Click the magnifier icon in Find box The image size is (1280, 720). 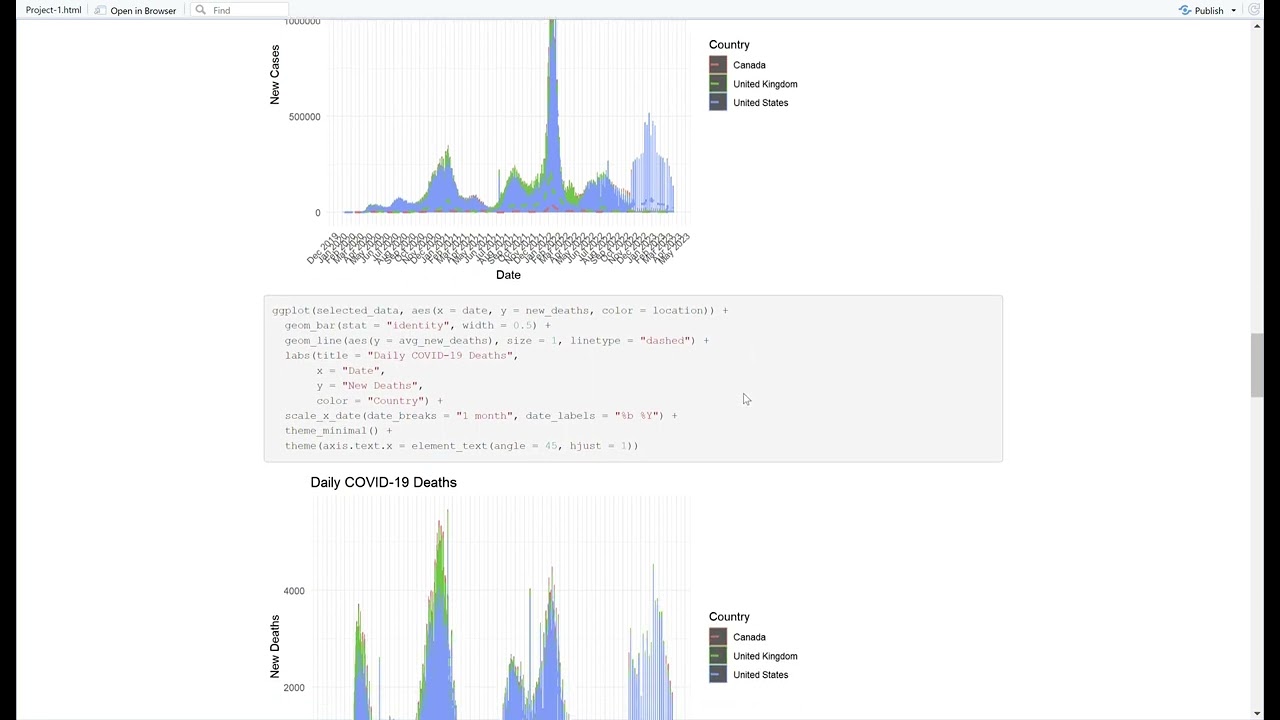tap(200, 10)
